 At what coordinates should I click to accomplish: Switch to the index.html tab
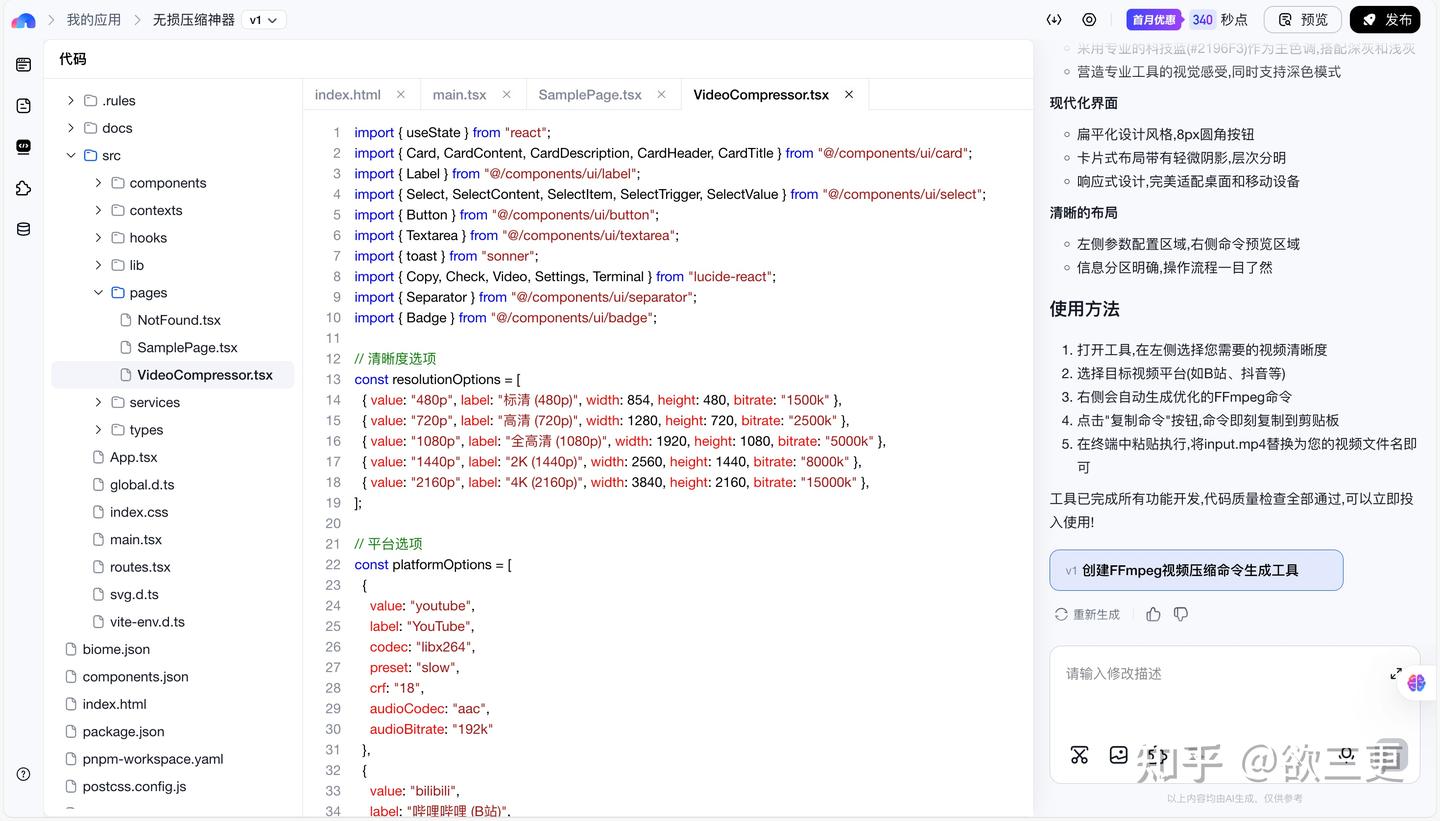pos(347,94)
